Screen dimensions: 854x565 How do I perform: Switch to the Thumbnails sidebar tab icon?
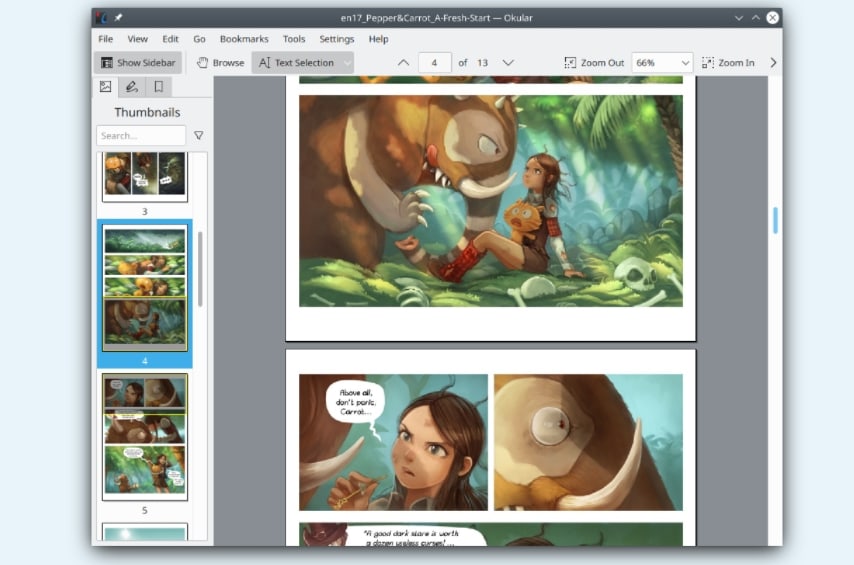pos(106,87)
